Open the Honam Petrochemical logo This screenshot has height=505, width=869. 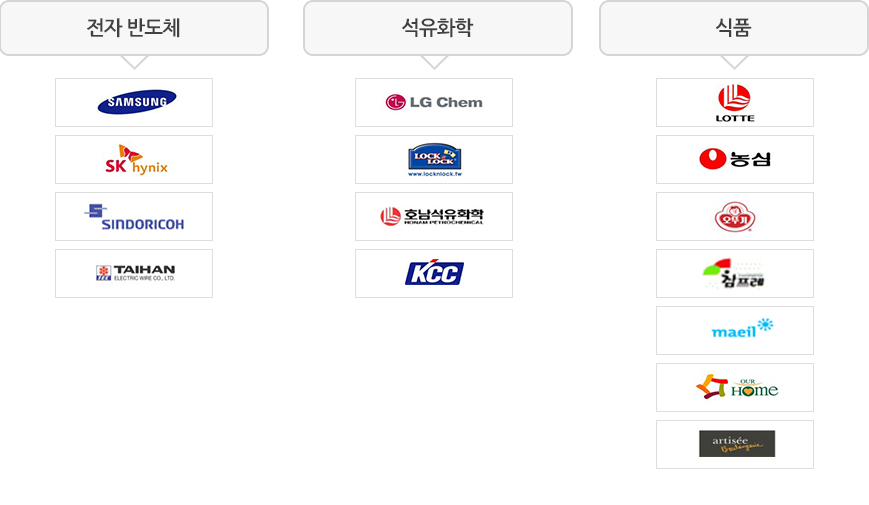click(434, 216)
